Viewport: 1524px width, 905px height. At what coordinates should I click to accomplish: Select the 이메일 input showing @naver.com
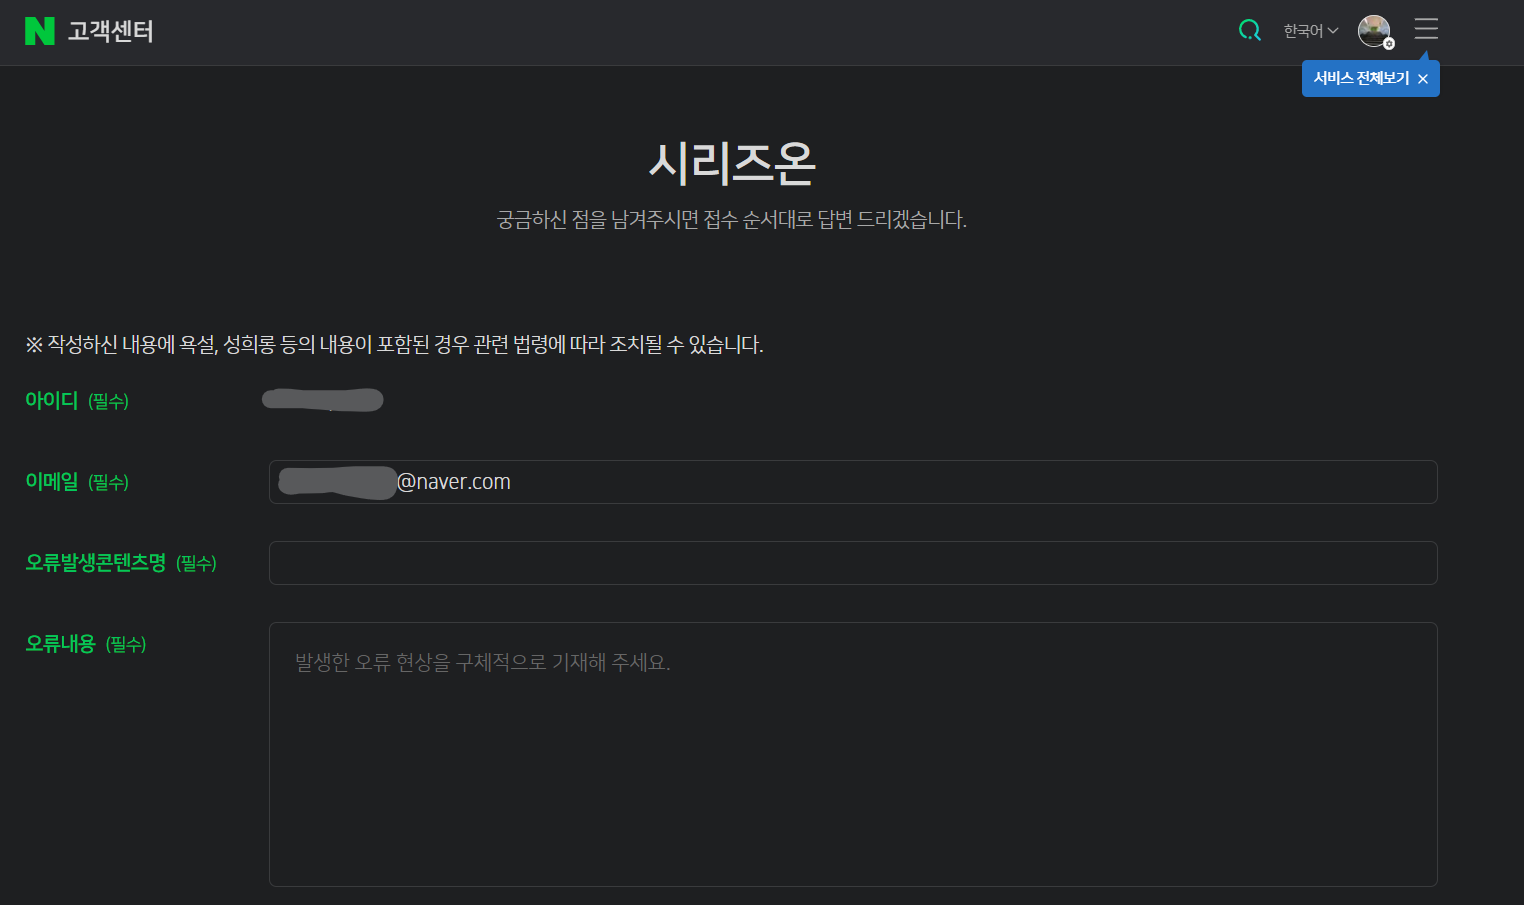point(852,482)
